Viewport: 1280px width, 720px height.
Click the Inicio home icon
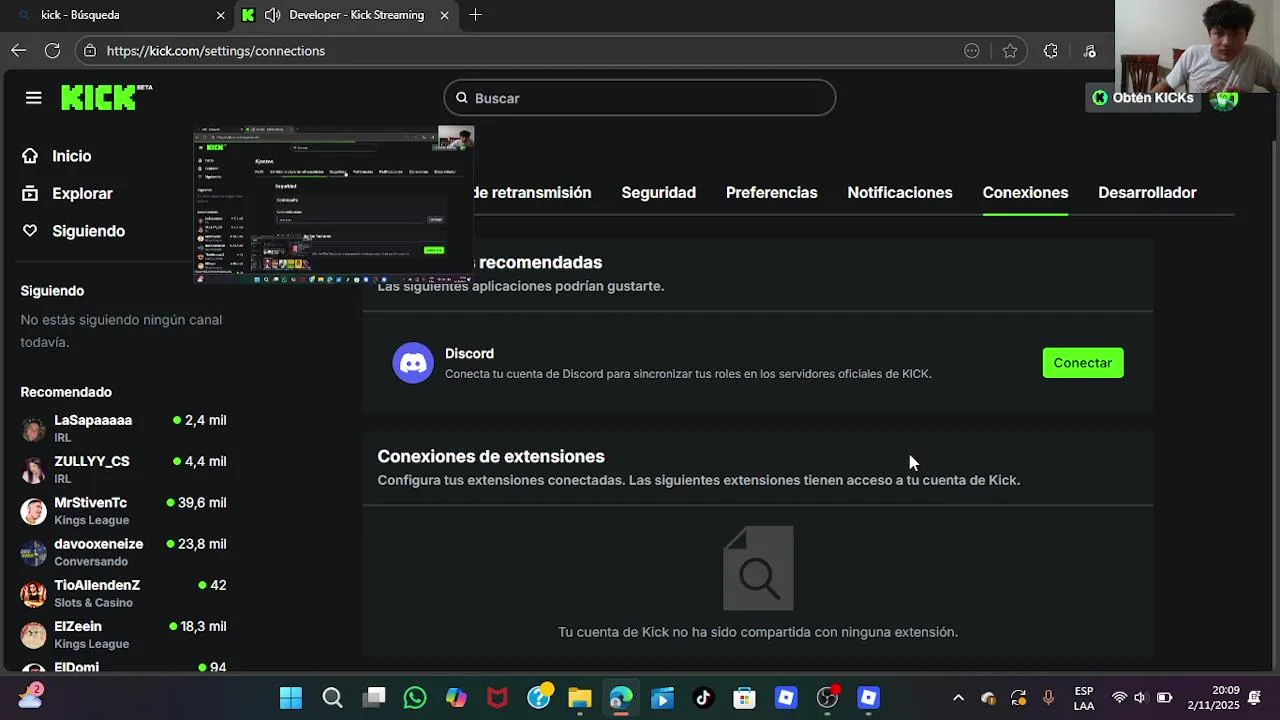(x=30, y=156)
